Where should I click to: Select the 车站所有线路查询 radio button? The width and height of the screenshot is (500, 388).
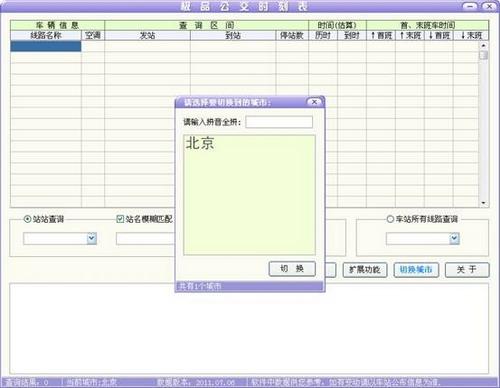click(390, 219)
